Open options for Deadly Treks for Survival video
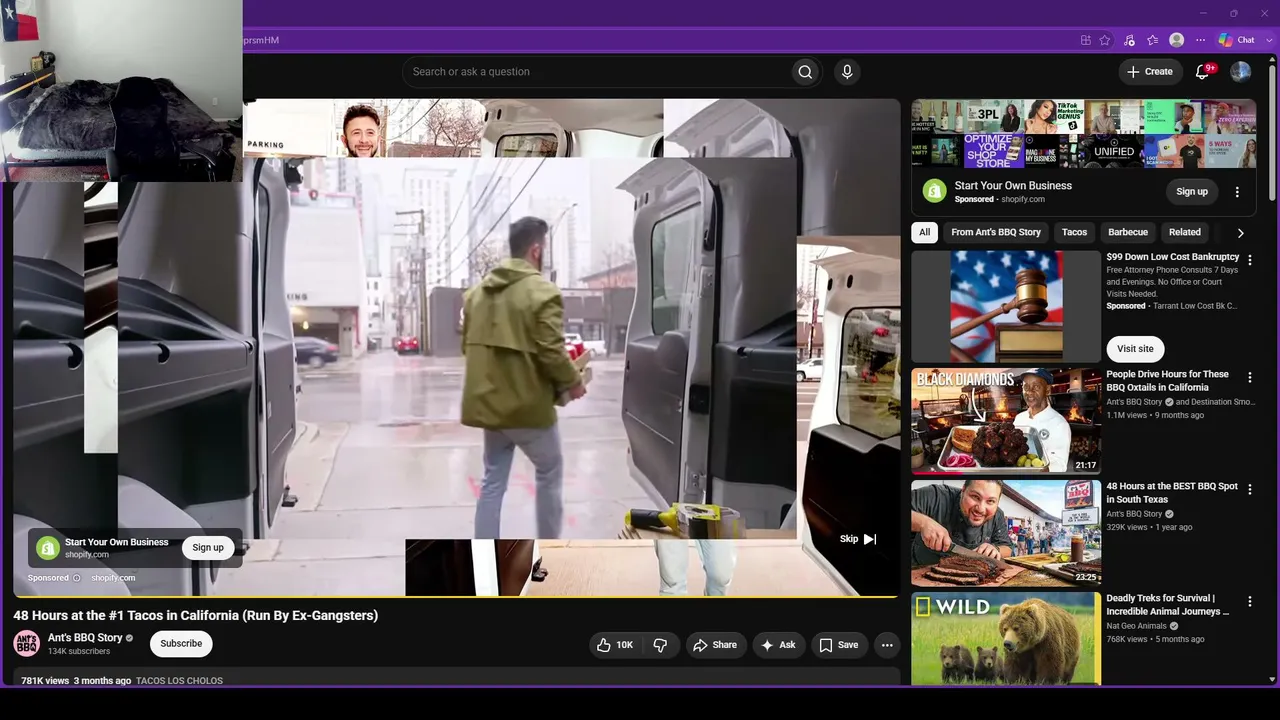The height and width of the screenshot is (720, 1280). click(1249, 601)
